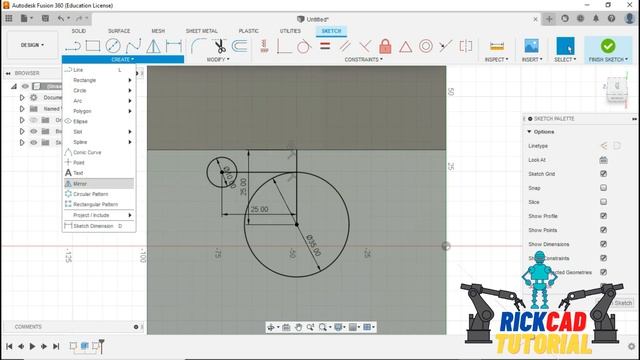Viewport: 640px width, 360px height.
Task: Open the CONSTRAINTS dropdown menu
Action: [x=364, y=60]
